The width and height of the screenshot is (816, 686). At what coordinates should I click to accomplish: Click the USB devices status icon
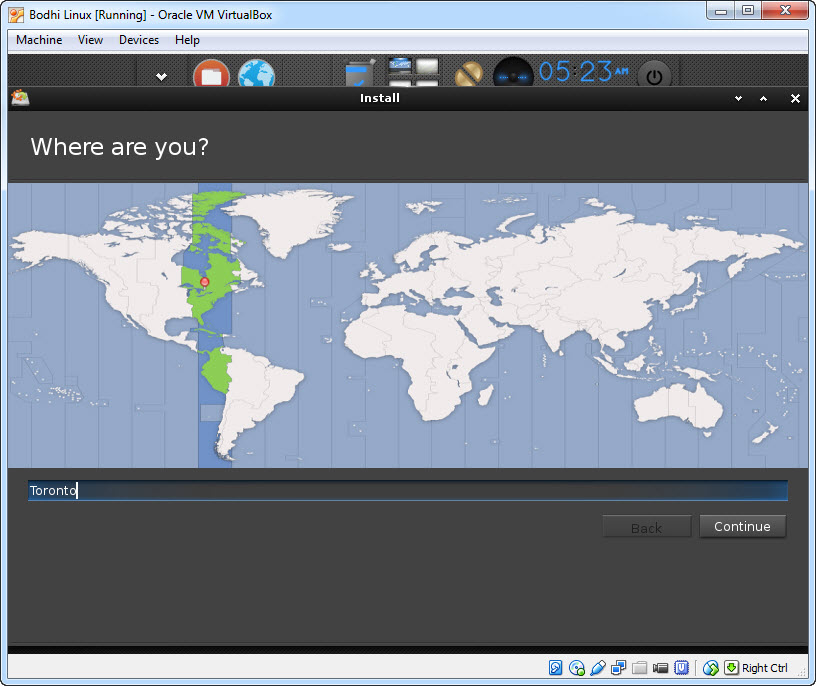[x=598, y=668]
